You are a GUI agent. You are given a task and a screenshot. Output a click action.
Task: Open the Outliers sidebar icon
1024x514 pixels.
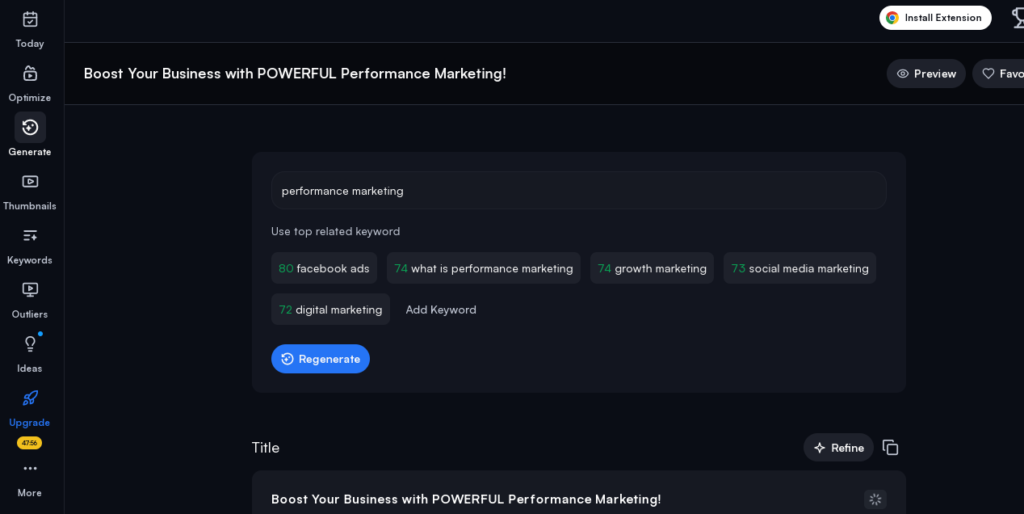(30, 290)
